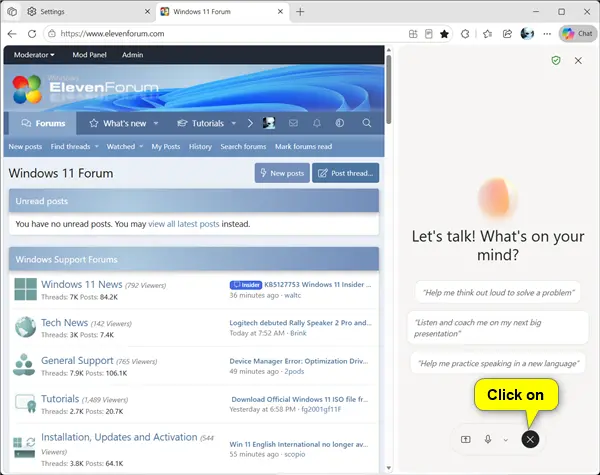Open the browser profile avatar

coord(527,34)
